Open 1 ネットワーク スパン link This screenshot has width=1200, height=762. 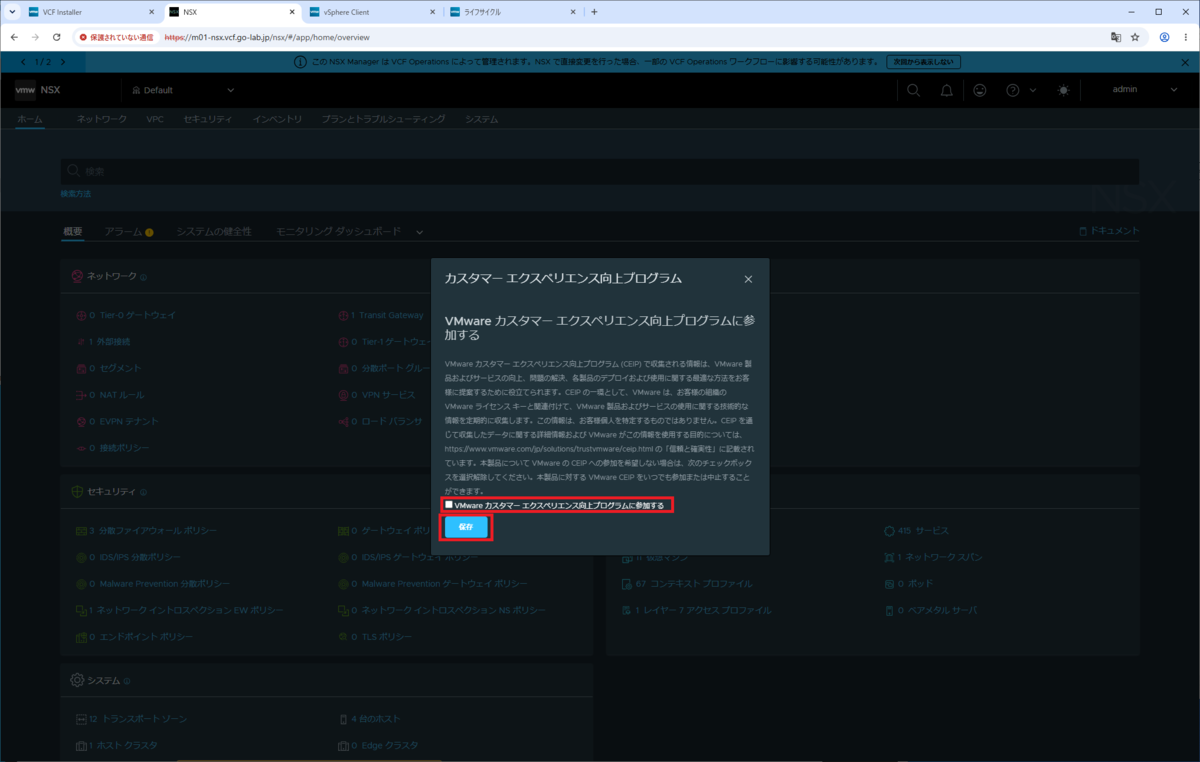tap(939, 556)
